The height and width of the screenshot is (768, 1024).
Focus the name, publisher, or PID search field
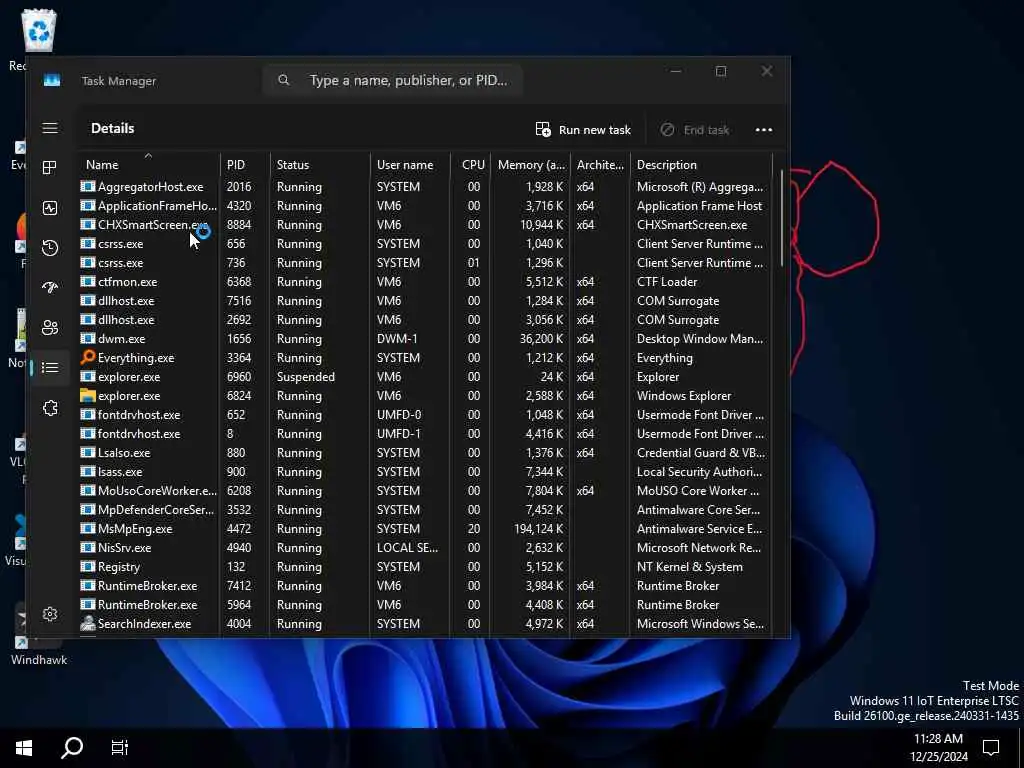coord(393,80)
